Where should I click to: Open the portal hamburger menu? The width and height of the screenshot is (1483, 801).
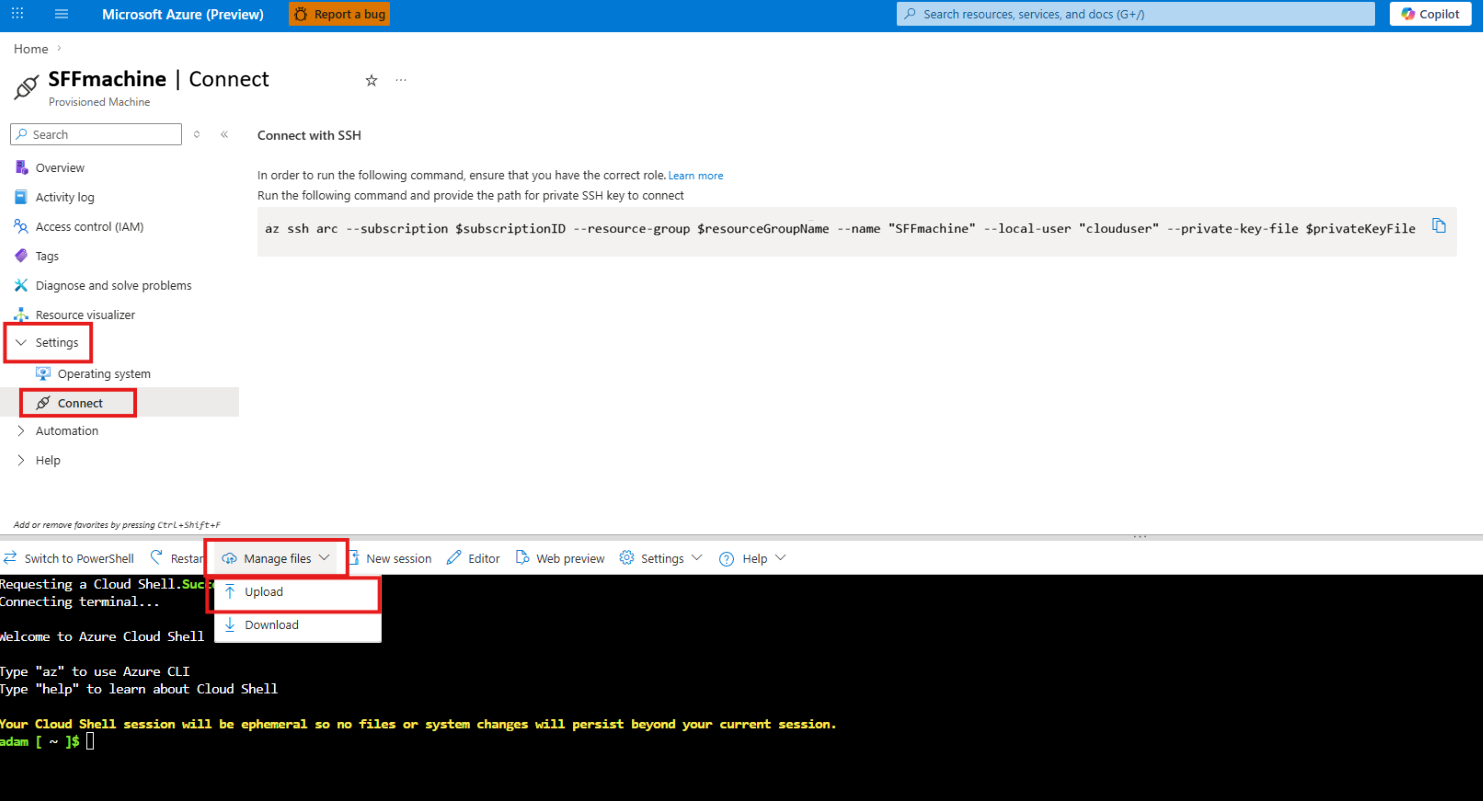pos(61,14)
